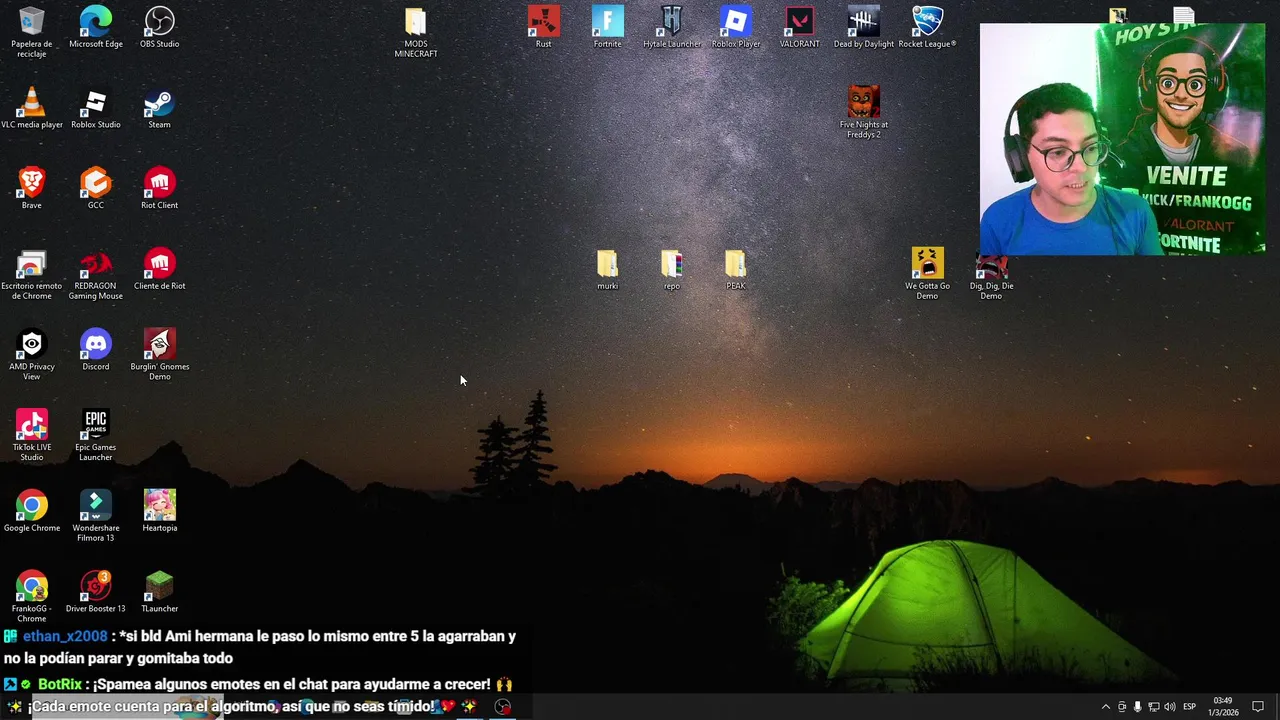Select the Roblox Studio icon

coord(96,108)
